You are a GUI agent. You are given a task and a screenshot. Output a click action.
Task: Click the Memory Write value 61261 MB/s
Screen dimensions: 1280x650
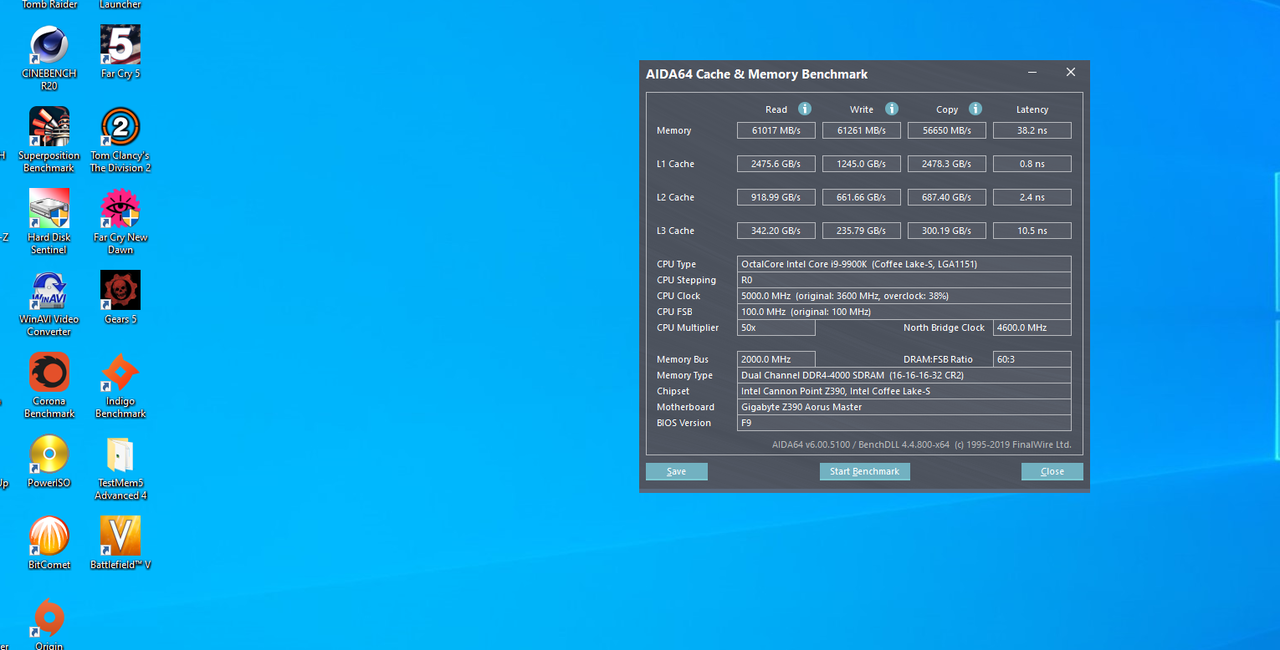click(861, 130)
